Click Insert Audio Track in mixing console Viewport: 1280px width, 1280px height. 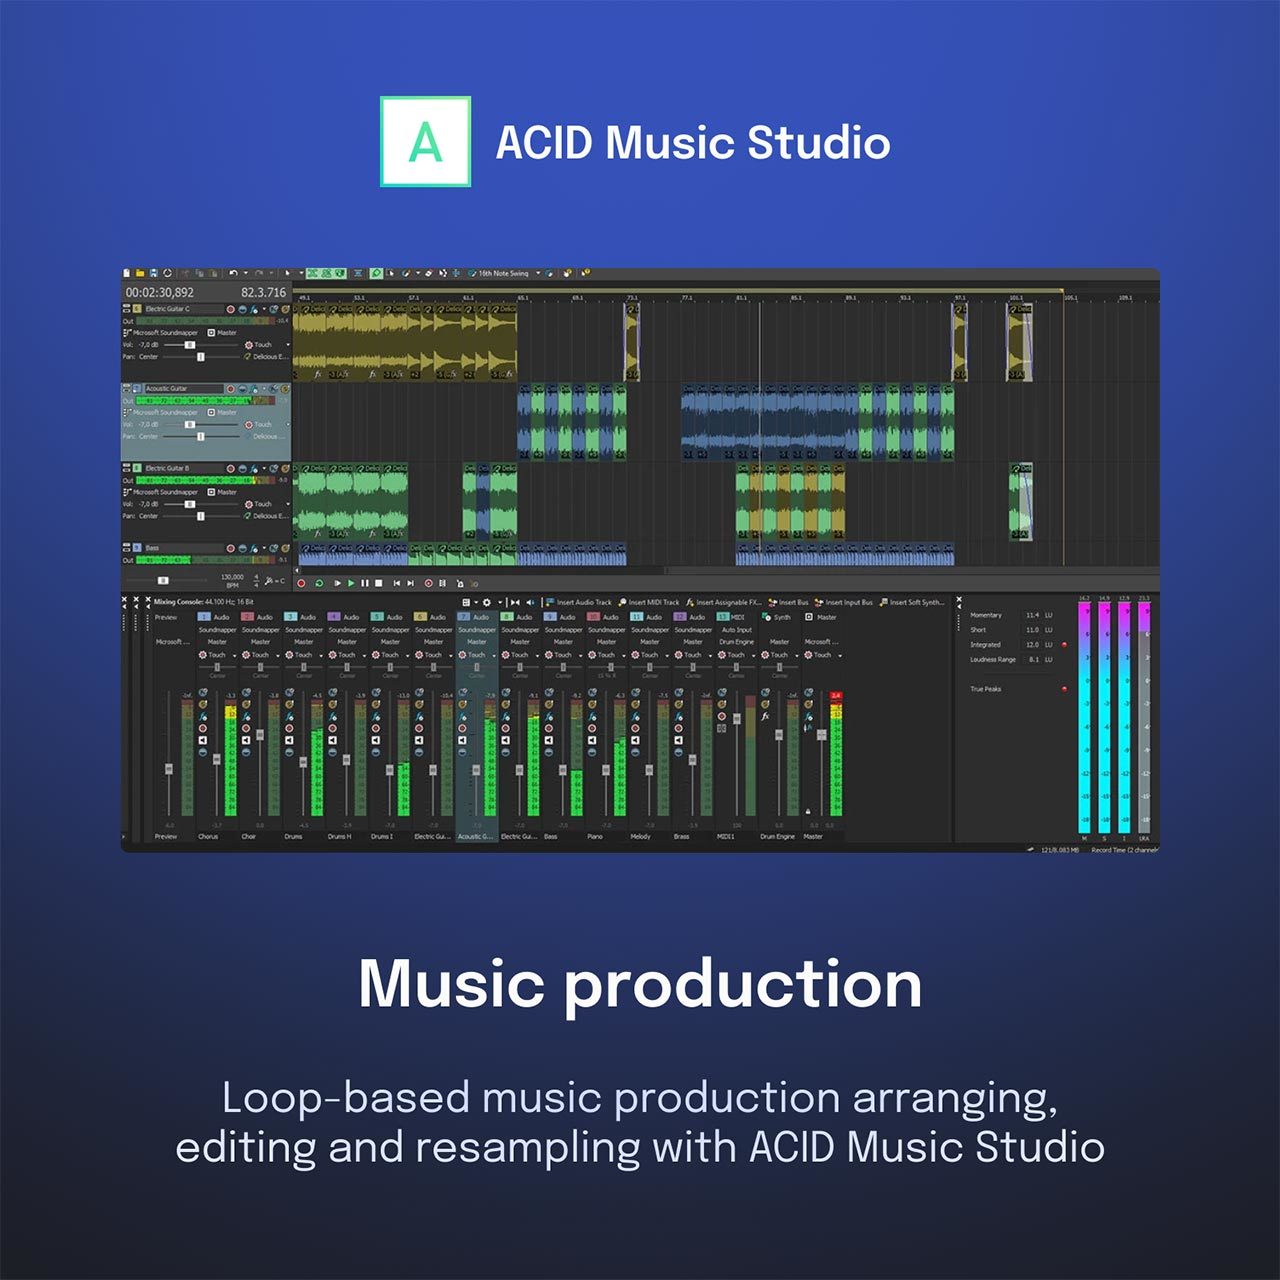[578, 603]
